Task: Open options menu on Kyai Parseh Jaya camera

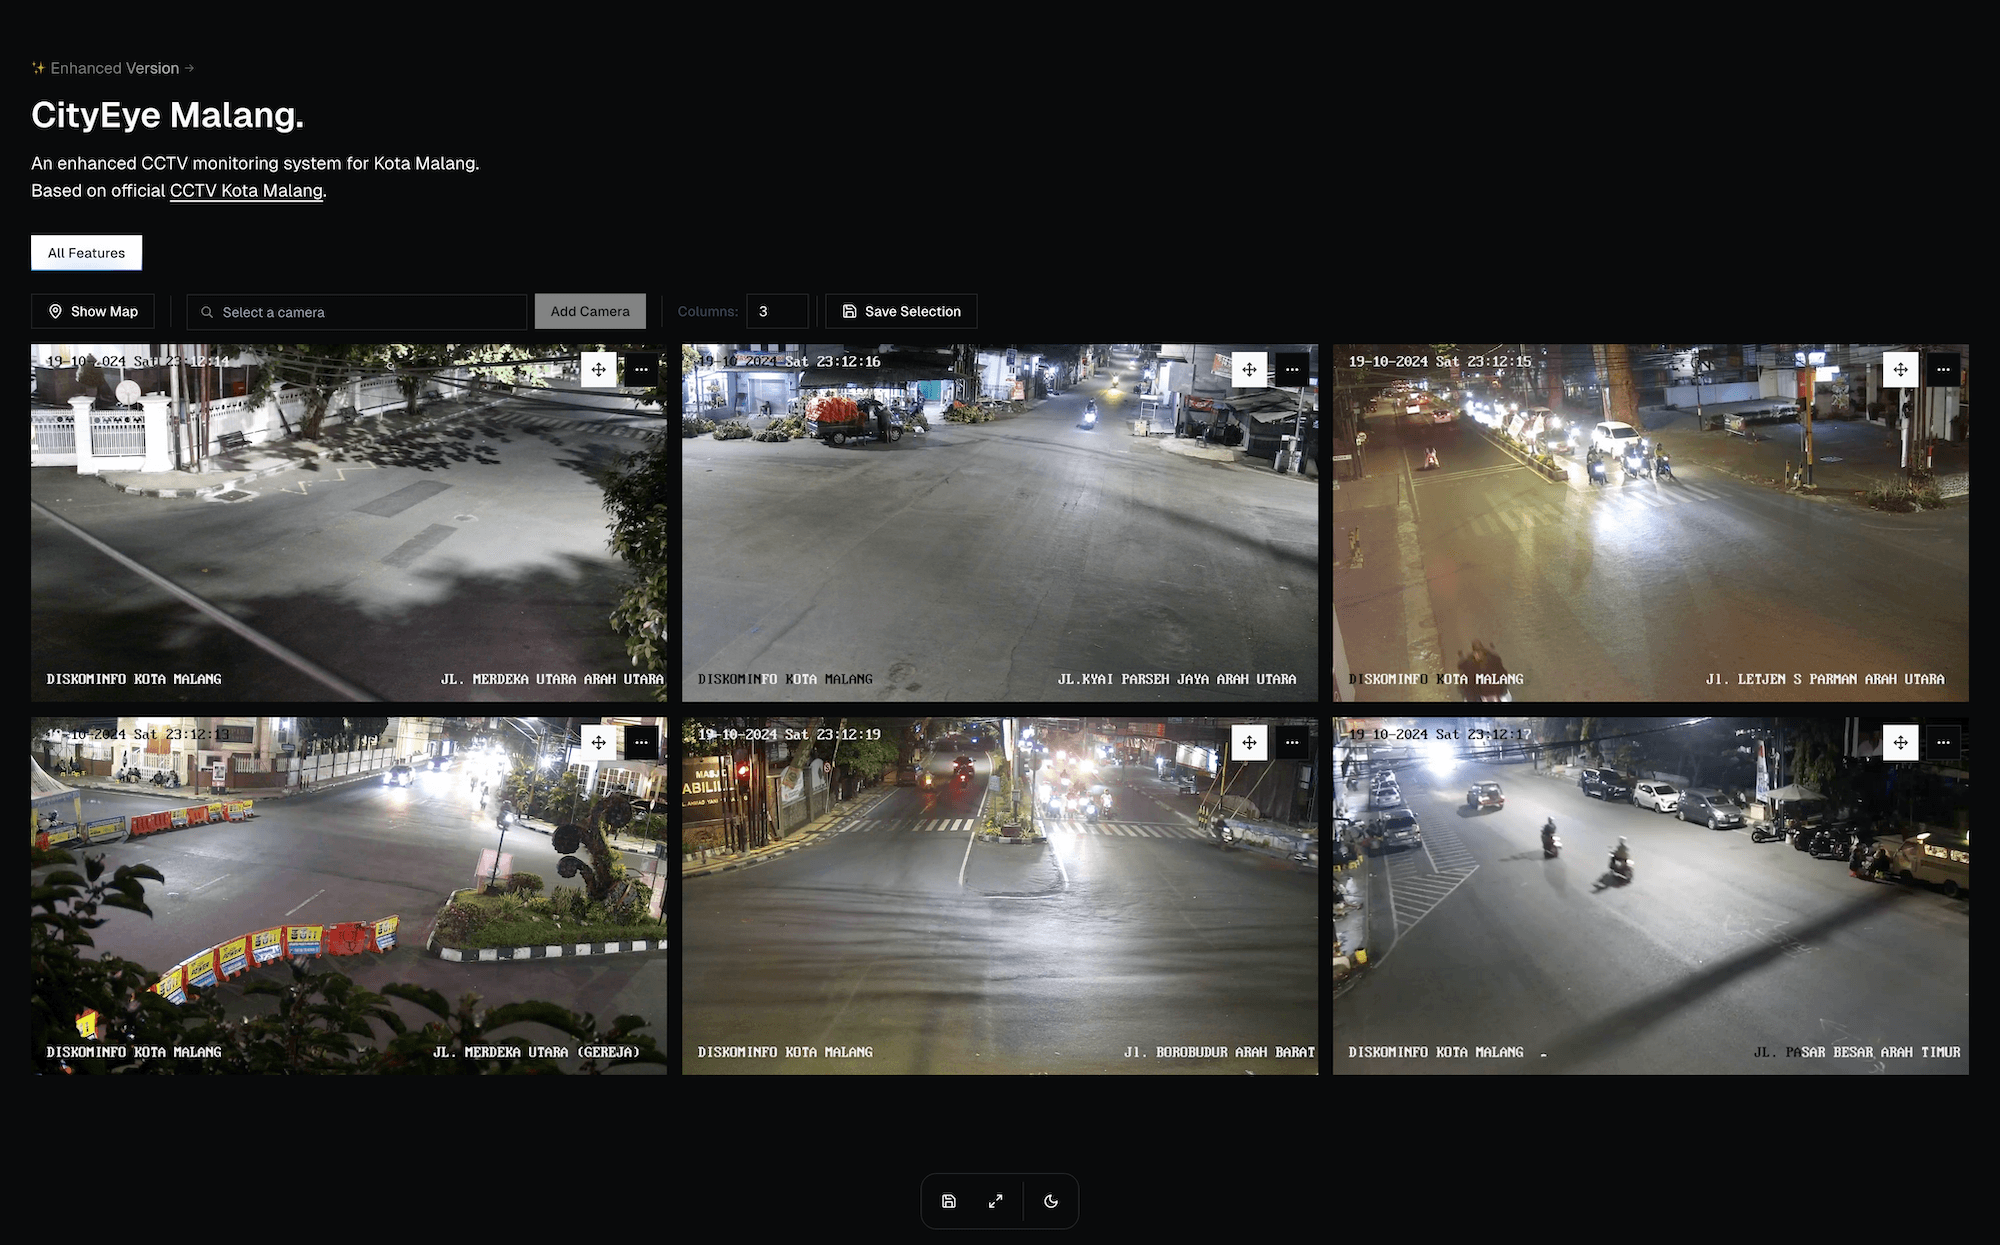Action: [1292, 370]
